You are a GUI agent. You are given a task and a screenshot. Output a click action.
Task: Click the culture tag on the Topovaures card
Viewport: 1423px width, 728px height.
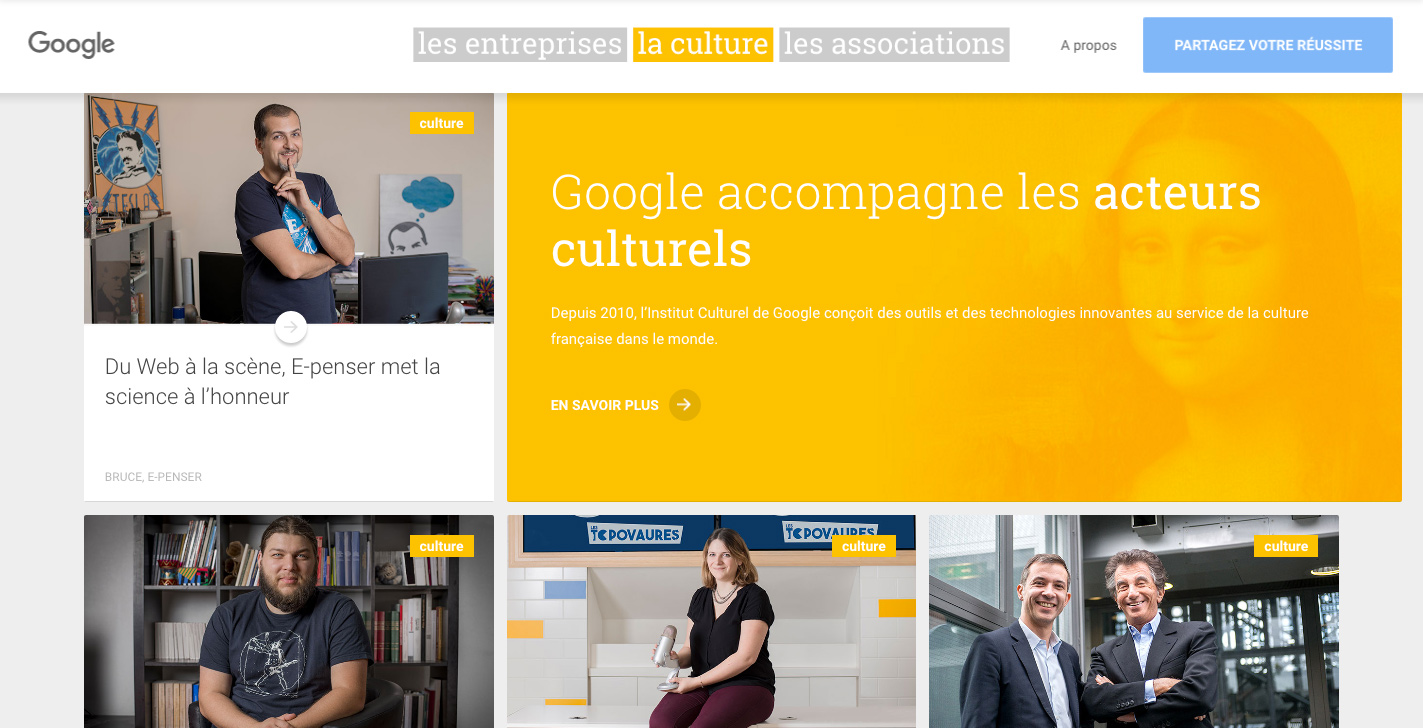[863, 546]
